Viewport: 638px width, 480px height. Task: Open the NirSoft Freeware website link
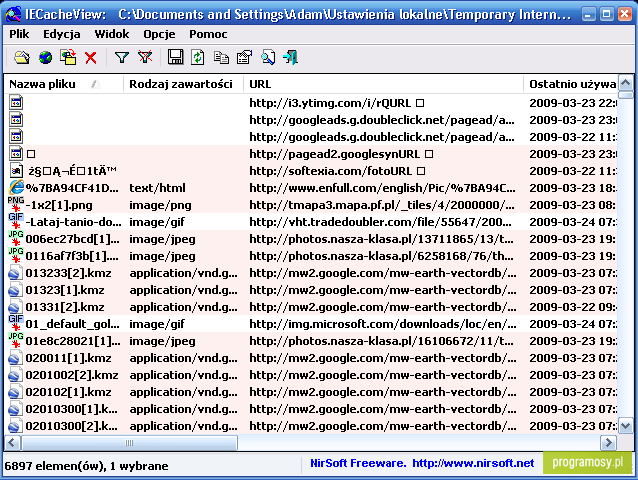click(422, 463)
